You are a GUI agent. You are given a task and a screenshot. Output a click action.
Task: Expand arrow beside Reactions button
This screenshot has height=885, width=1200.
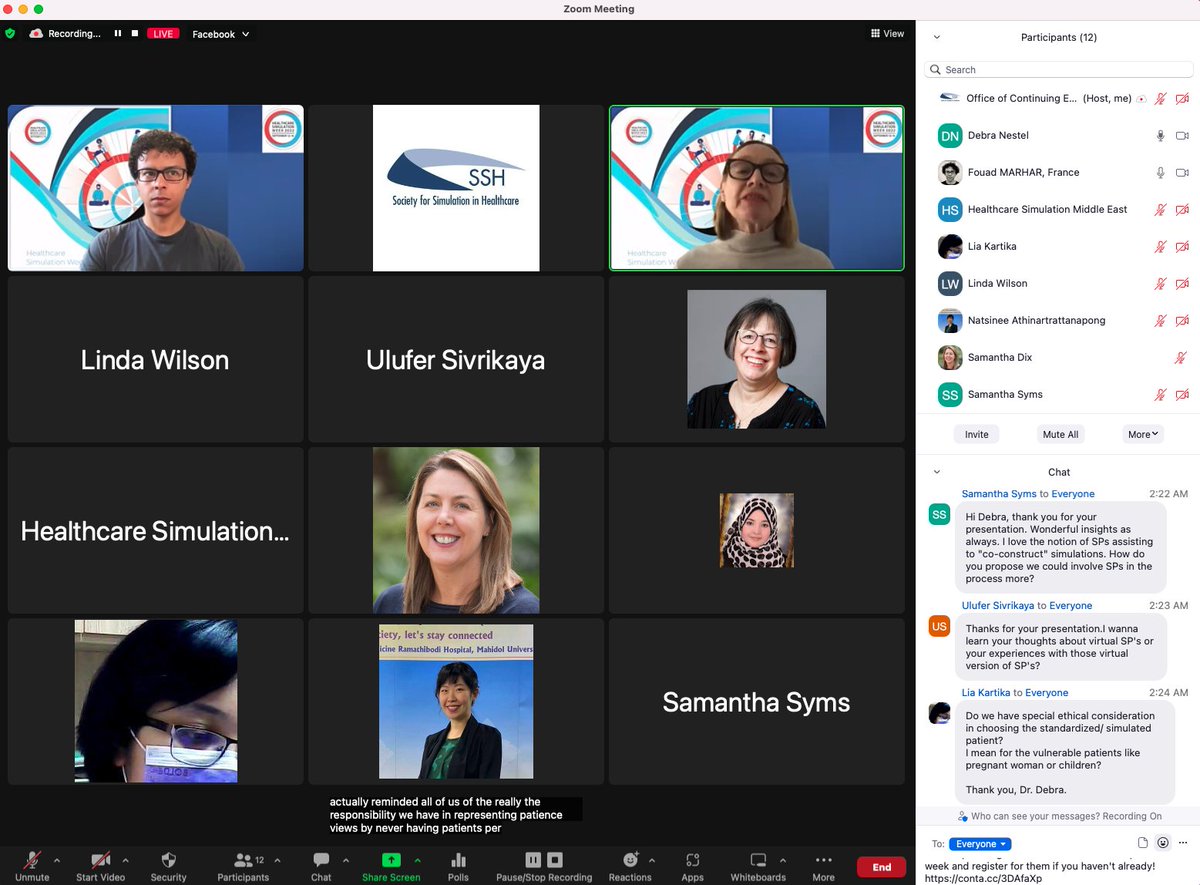coord(652,860)
